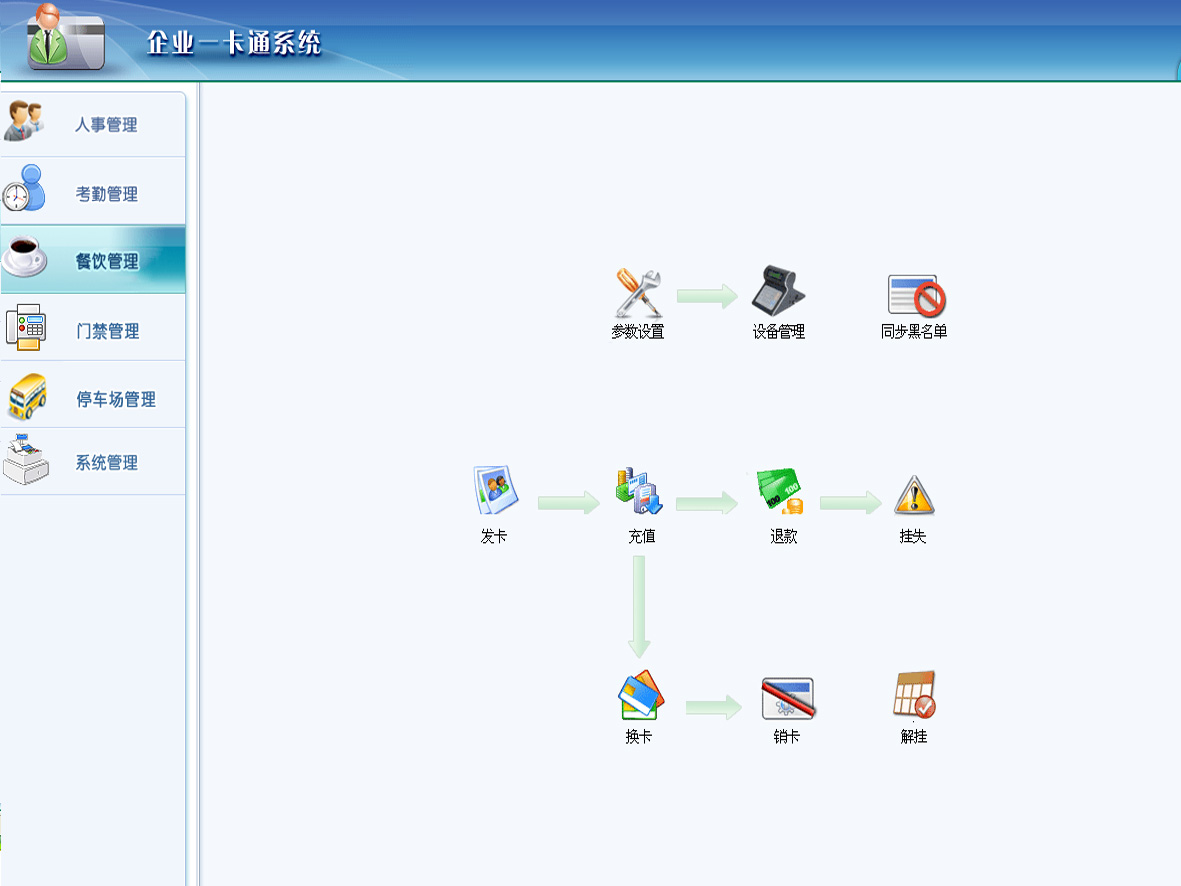Open 同步黑名单 sync blacklist icon
The image size is (1181, 886).
click(x=915, y=295)
